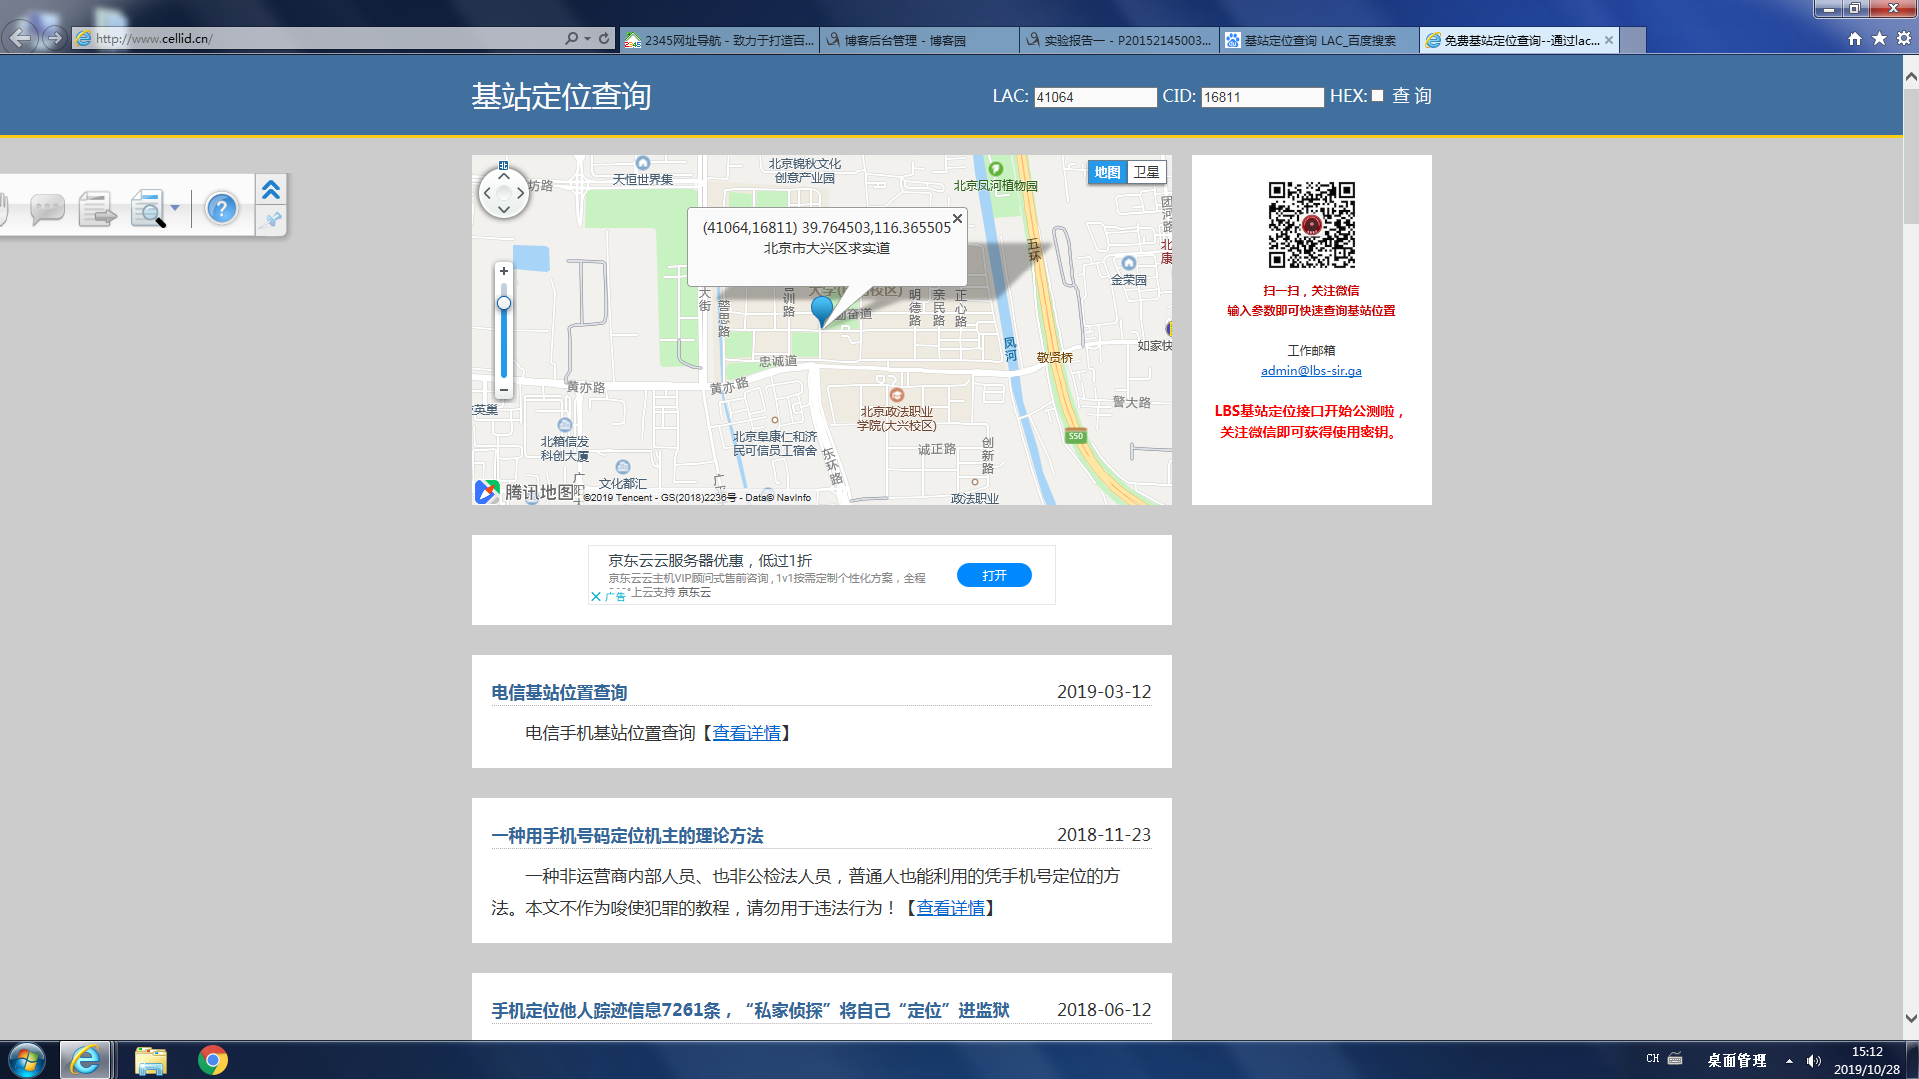Click the page scrollbar up arrow

coord(1910,76)
